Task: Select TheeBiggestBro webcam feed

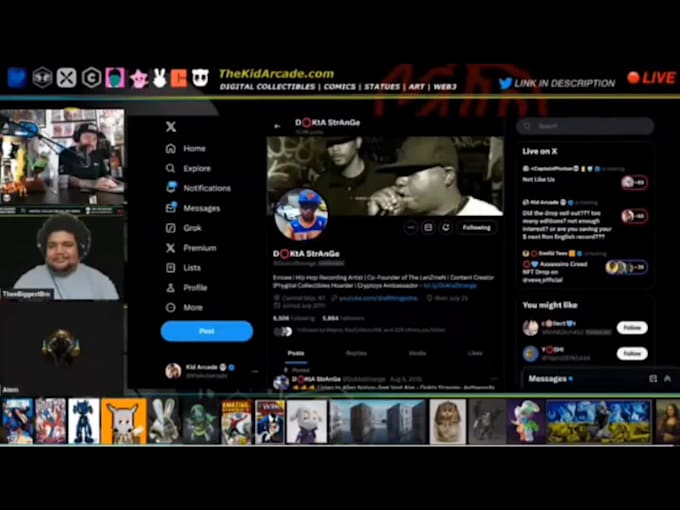Action: point(62,256)
